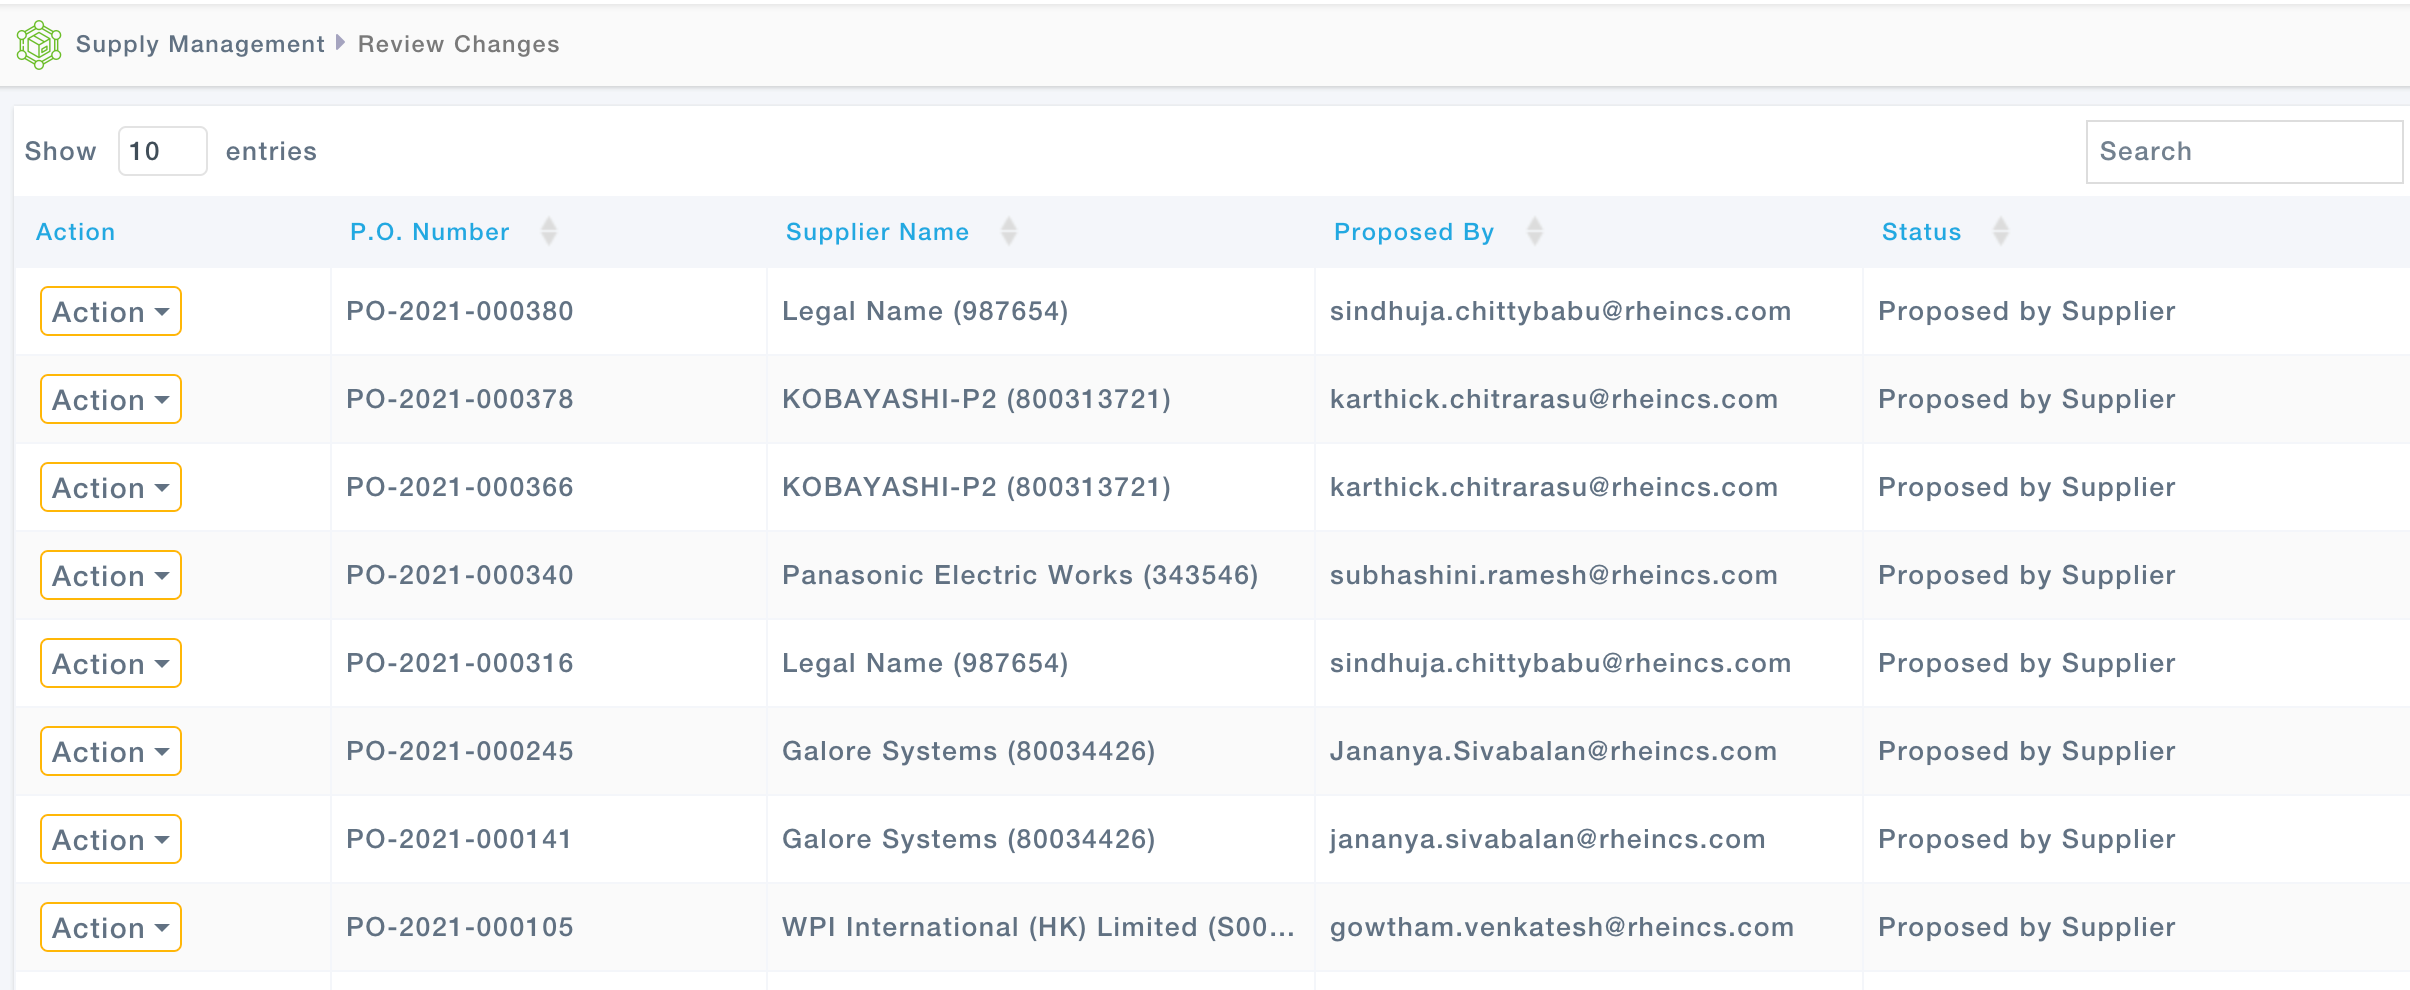Sort table by Proposed By arrows
The width and height of the screenshot is (2410, 990).
1534,232
